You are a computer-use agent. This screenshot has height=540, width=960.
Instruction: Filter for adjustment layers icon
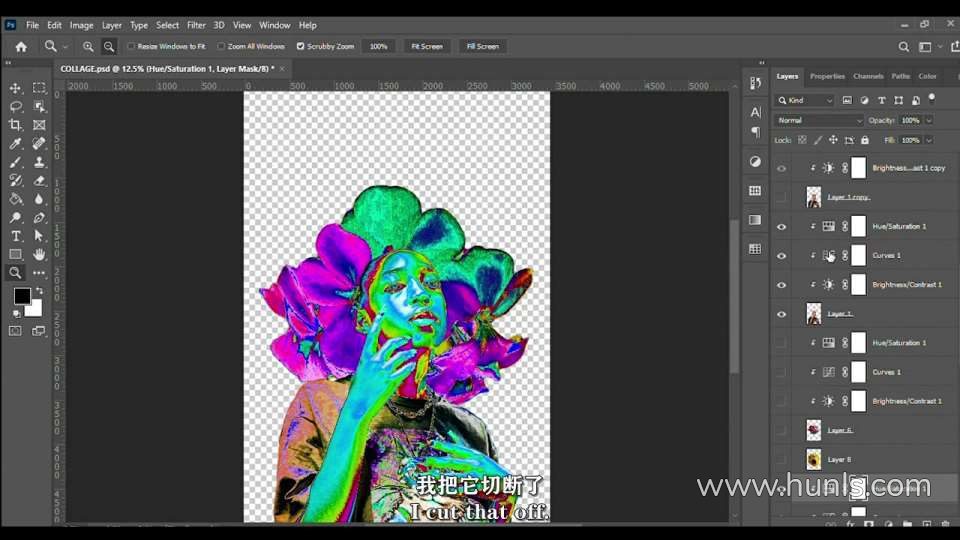pos(864,100)
